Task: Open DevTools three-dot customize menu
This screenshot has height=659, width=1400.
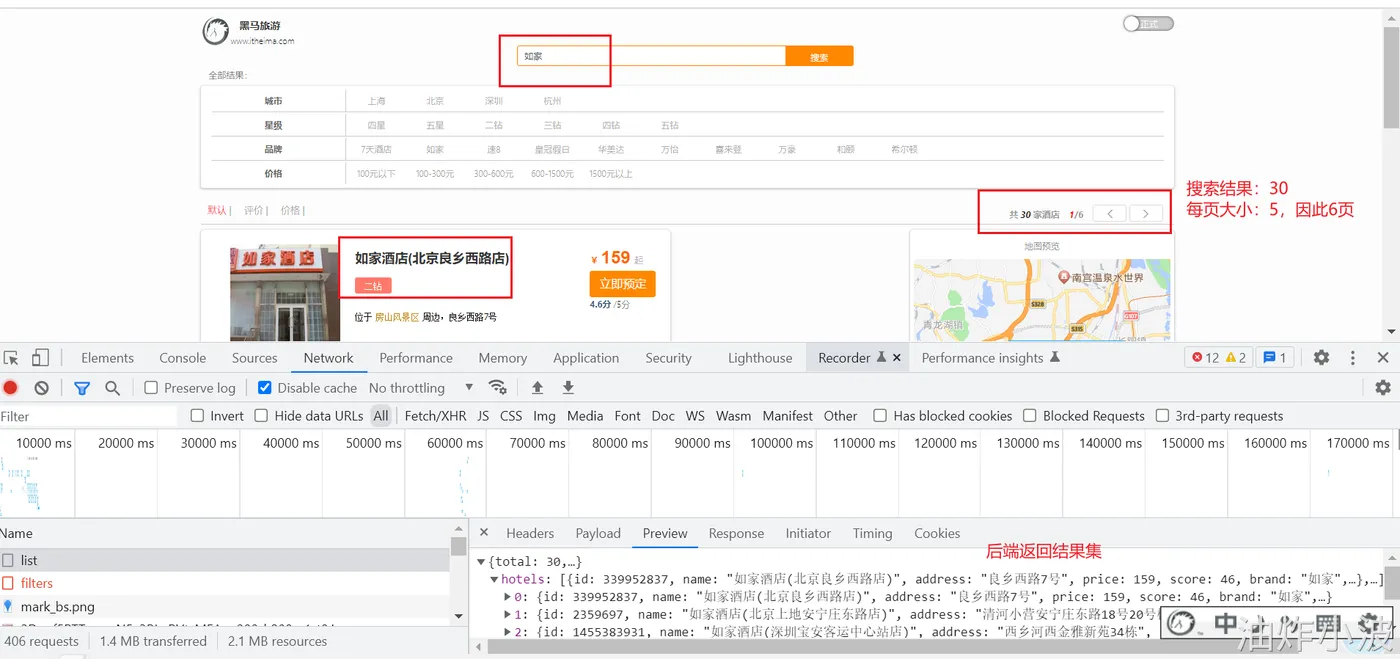Action: 1353,358
